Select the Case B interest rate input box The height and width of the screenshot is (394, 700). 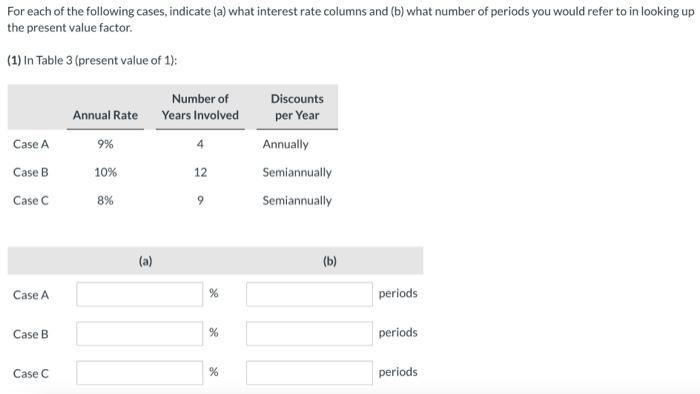(139, 333)
